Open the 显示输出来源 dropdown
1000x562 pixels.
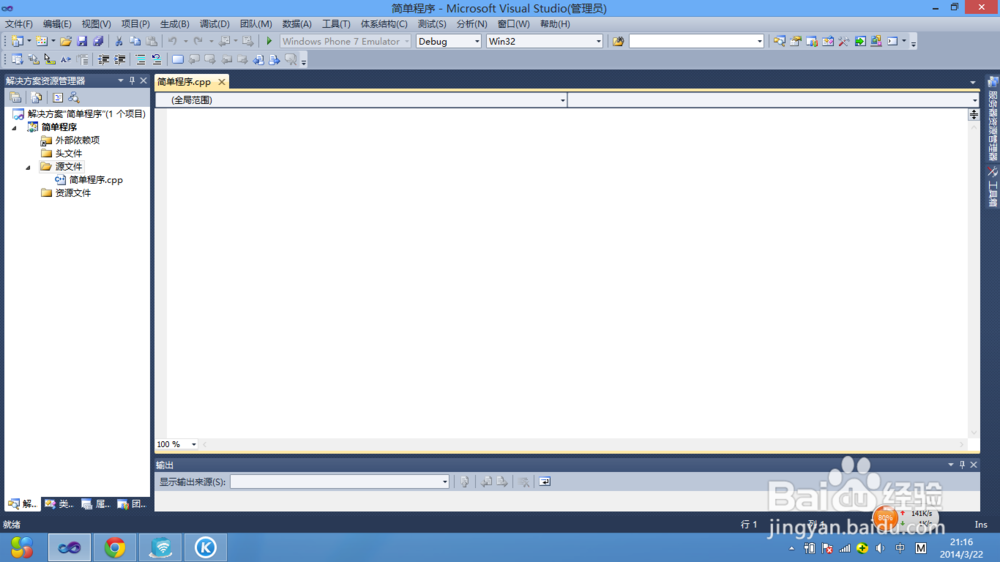(445, 482)
